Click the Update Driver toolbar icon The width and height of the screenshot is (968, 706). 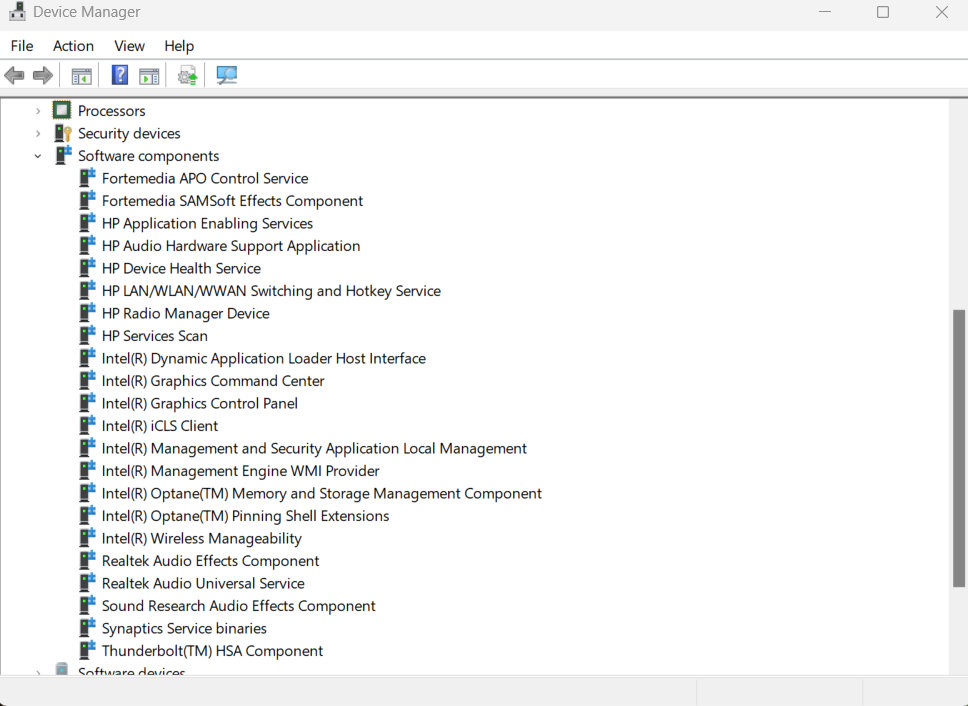[187, 74]
